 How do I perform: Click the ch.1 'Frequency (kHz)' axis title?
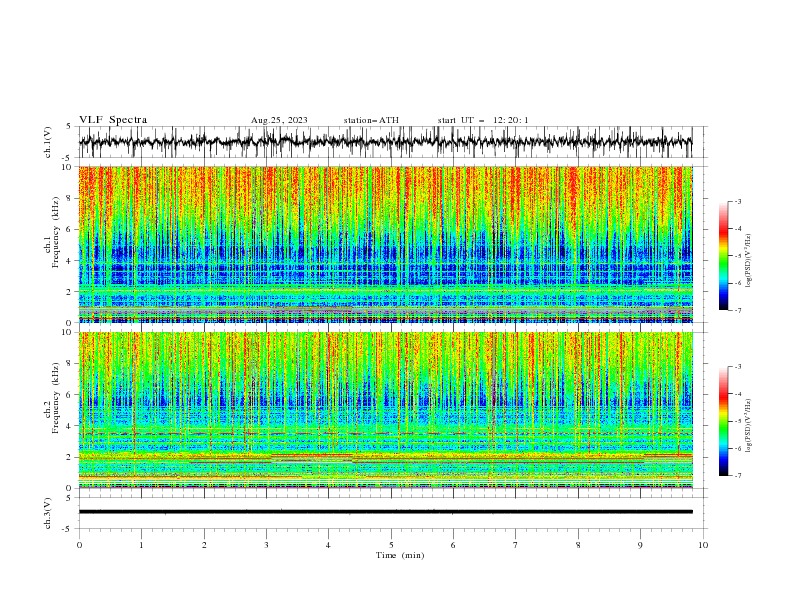56,233
